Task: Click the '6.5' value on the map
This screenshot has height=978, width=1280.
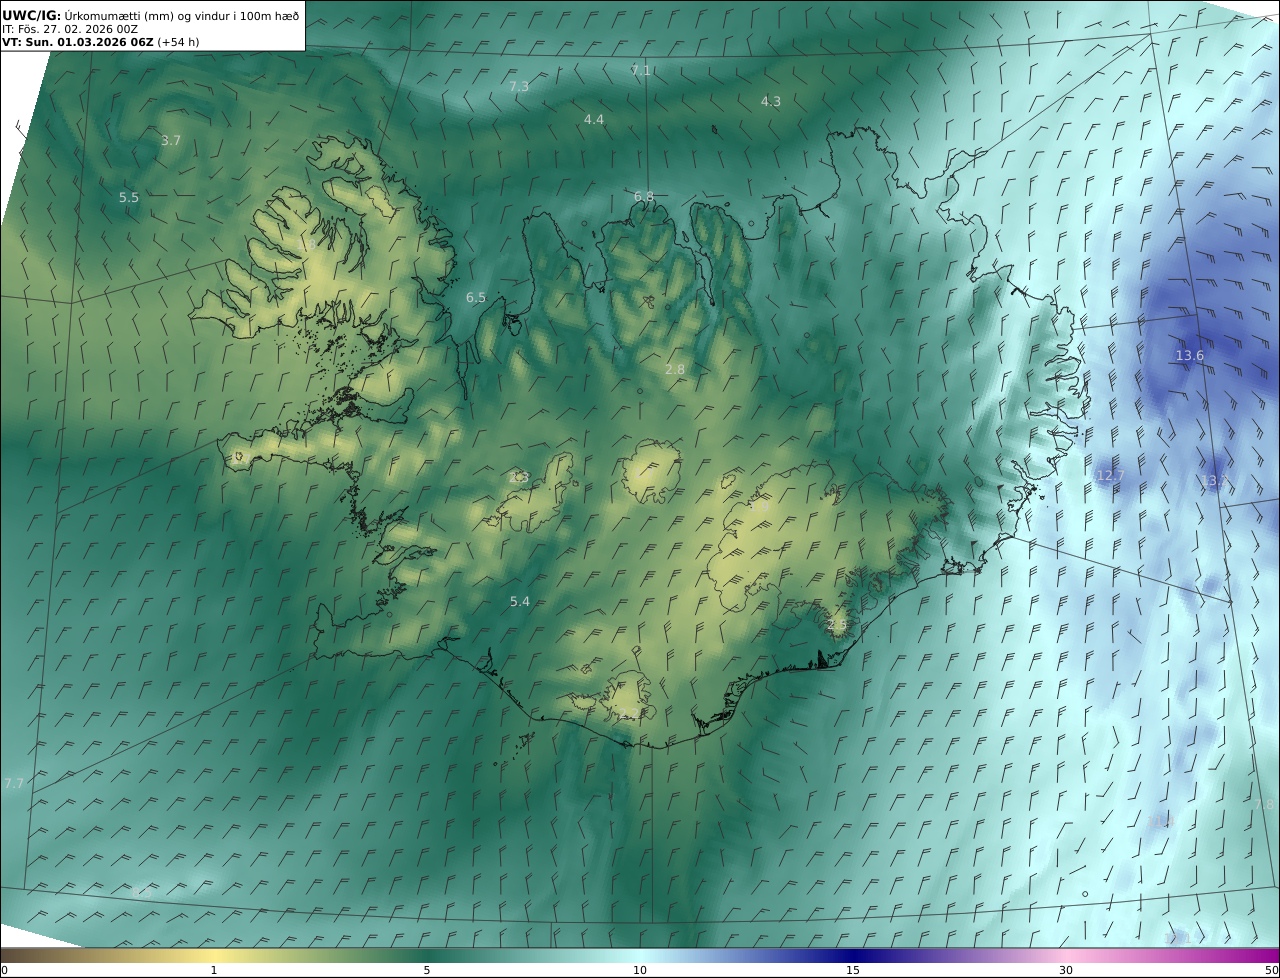Action: tap(476, 298)
